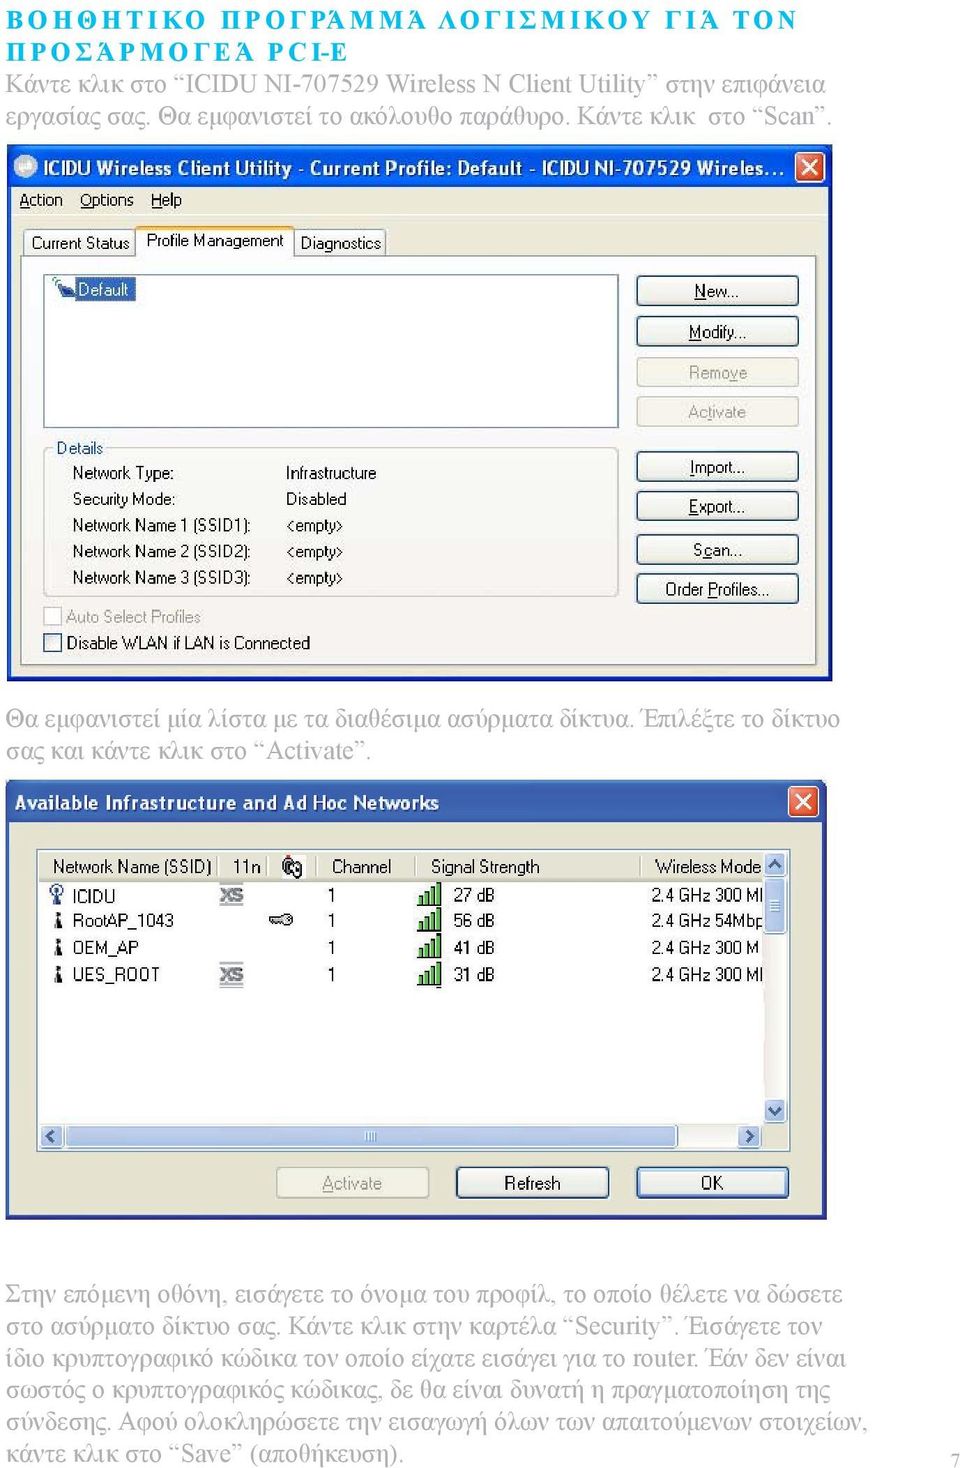Image resolution: width=960 pixels, height=1468 pixels.
Task: Select the RootAP_1043 network name
Action: [x=123, y=921]
